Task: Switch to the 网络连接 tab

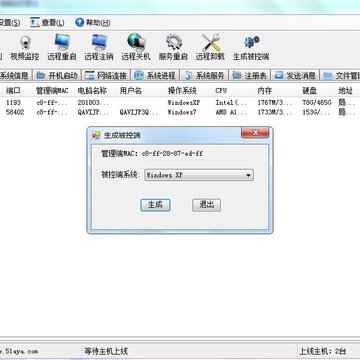Action: tap(106, 76)
